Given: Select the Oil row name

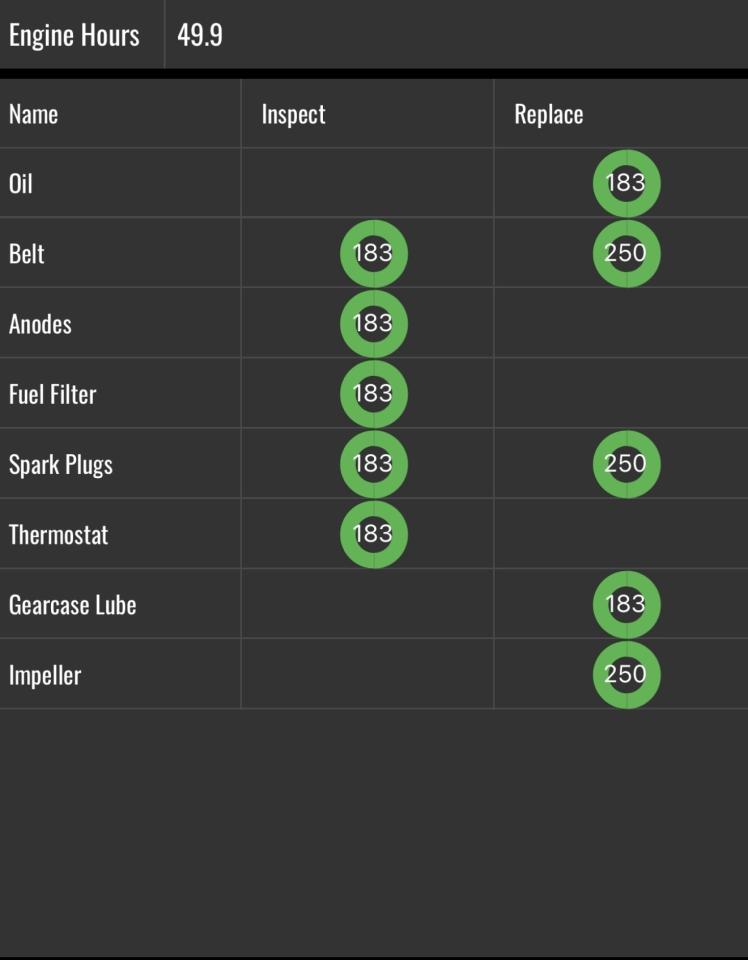Looking at the screenshot, I should click(x=21, y=184).
